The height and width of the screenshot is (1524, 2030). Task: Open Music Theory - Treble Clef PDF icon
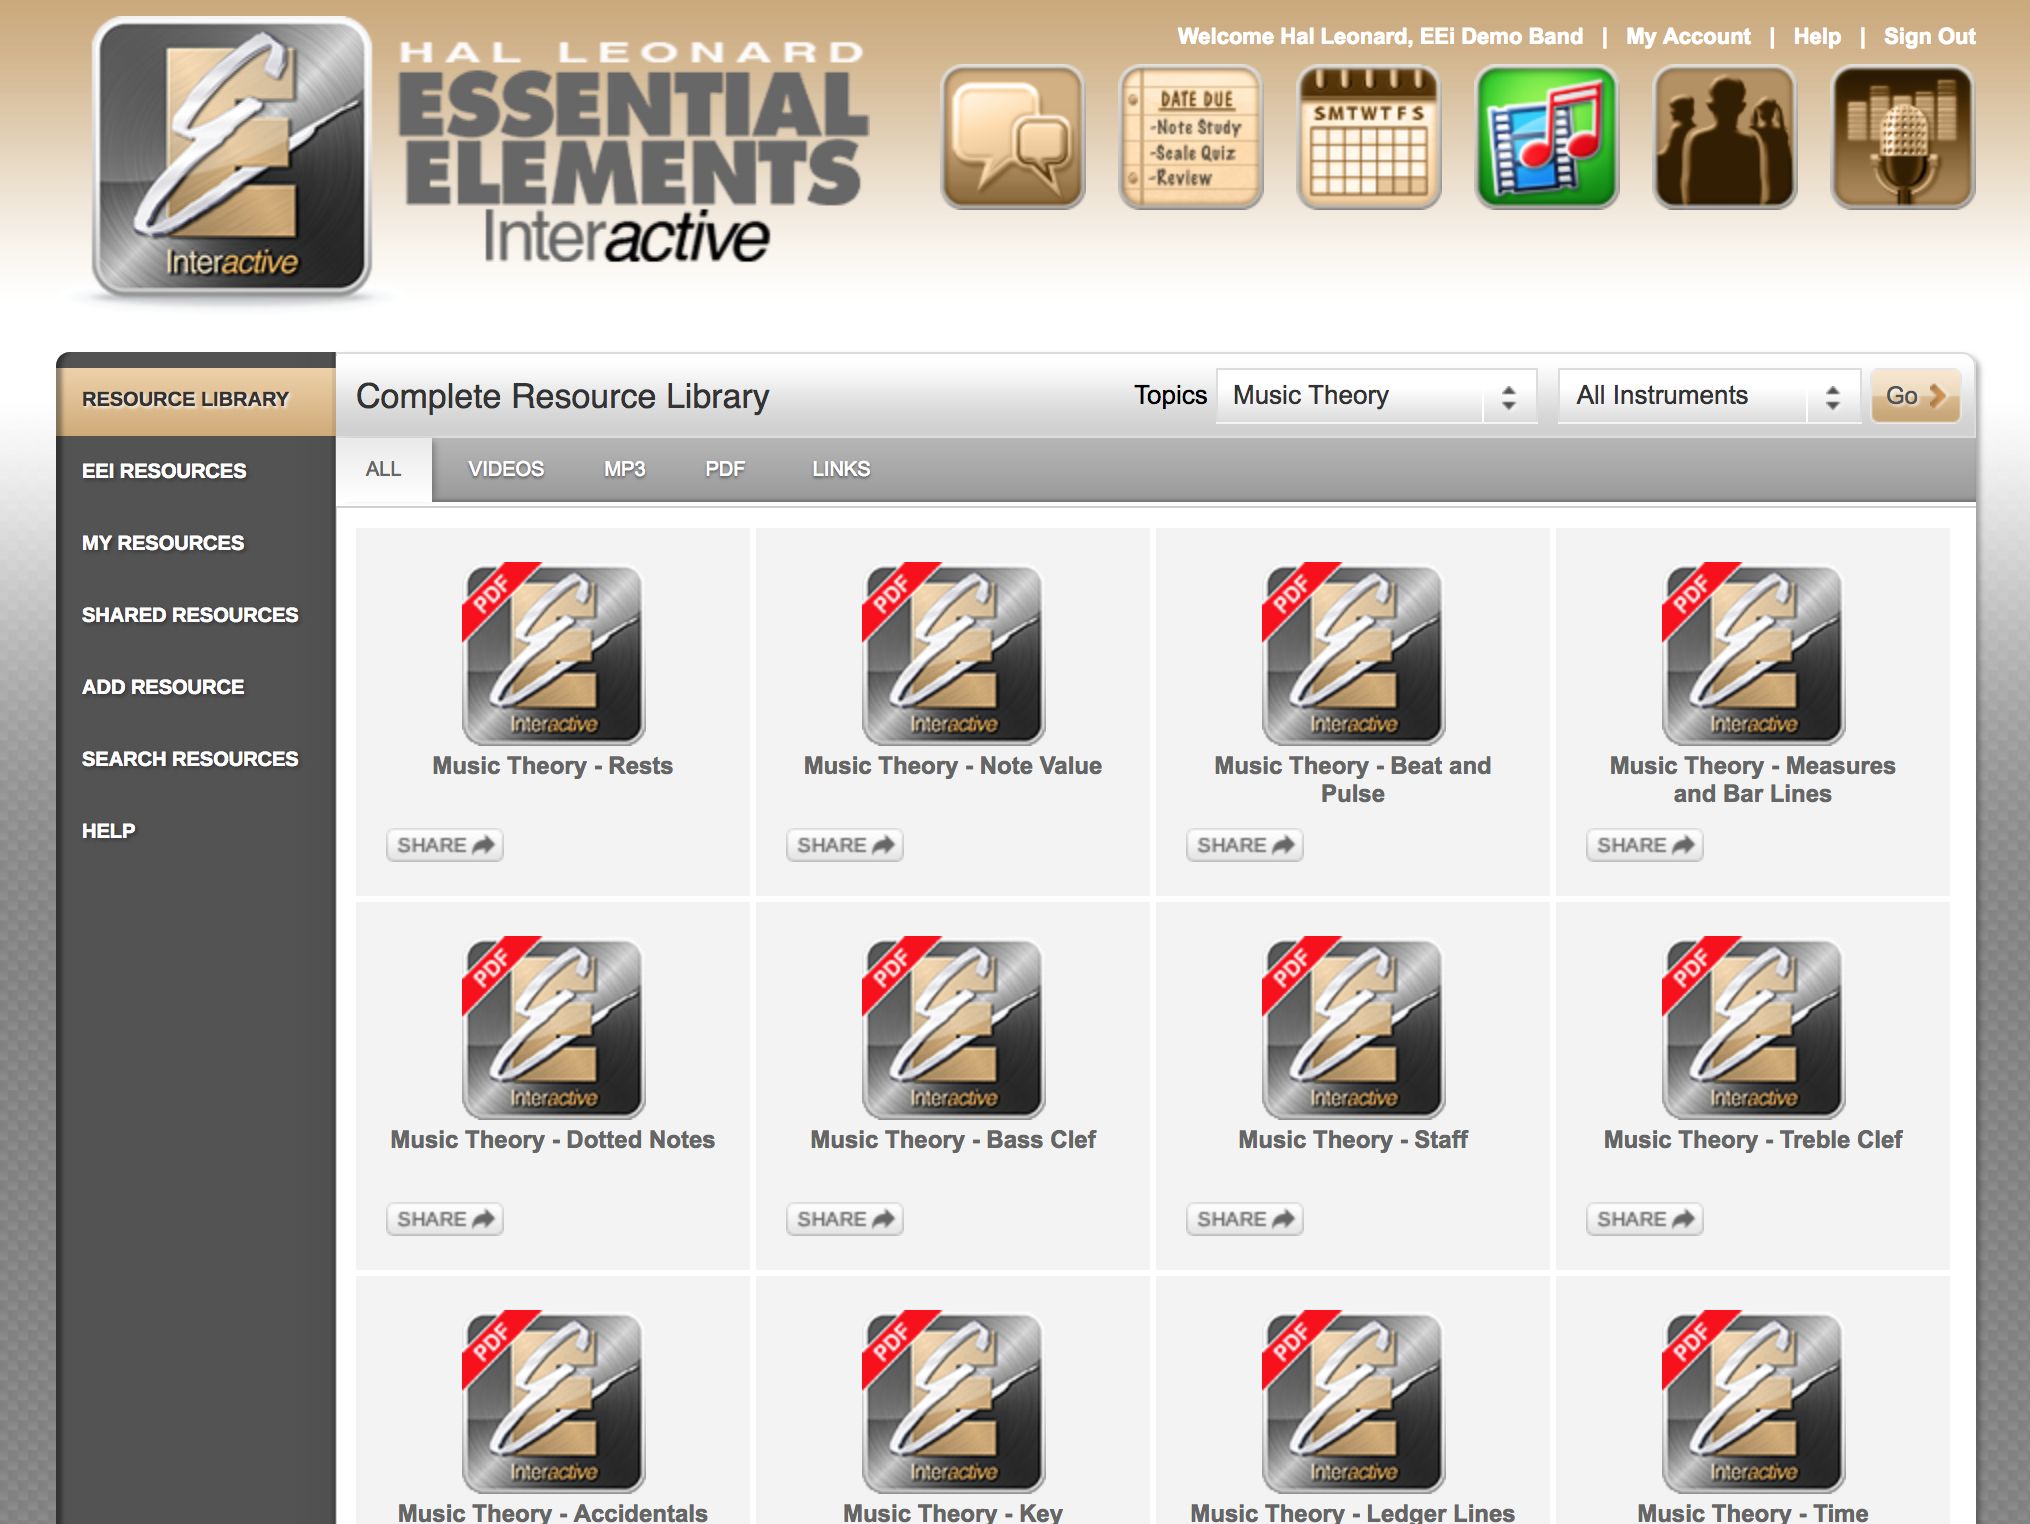click(x=1753, y=1028)
